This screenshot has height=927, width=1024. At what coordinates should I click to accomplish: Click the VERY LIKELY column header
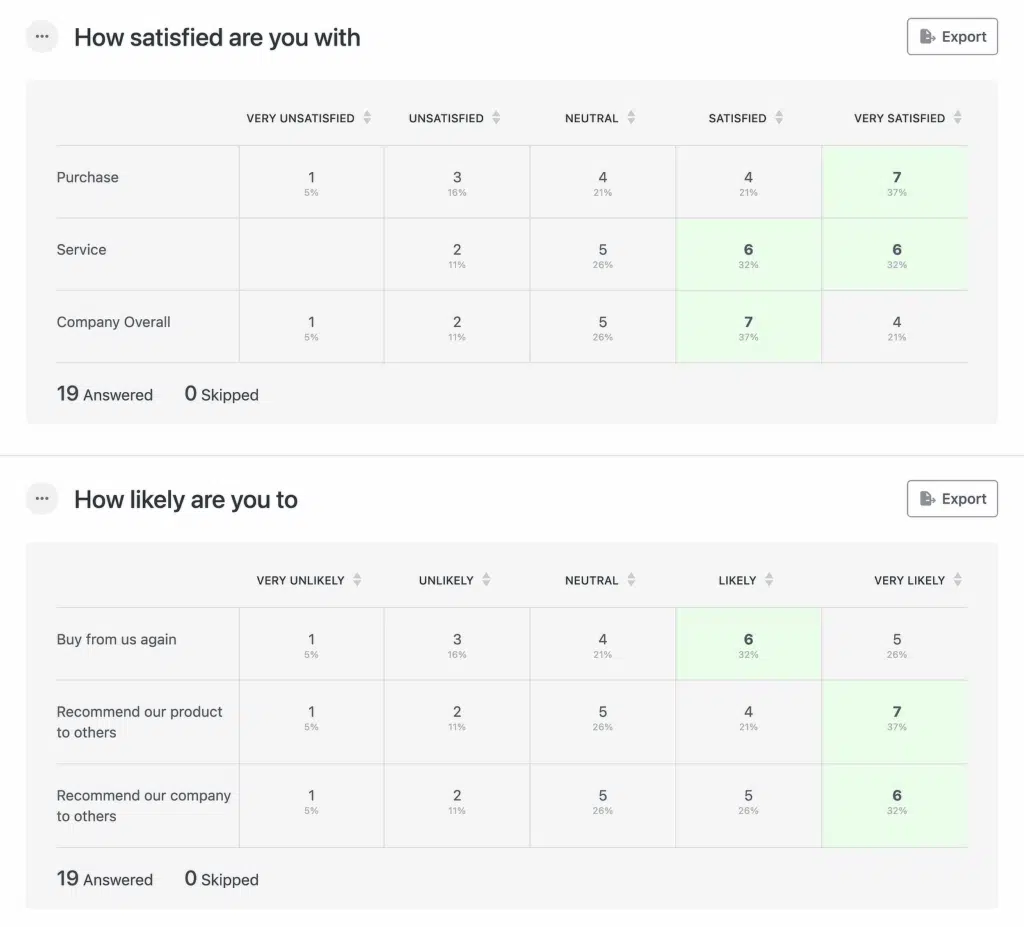tap(910, 580)
